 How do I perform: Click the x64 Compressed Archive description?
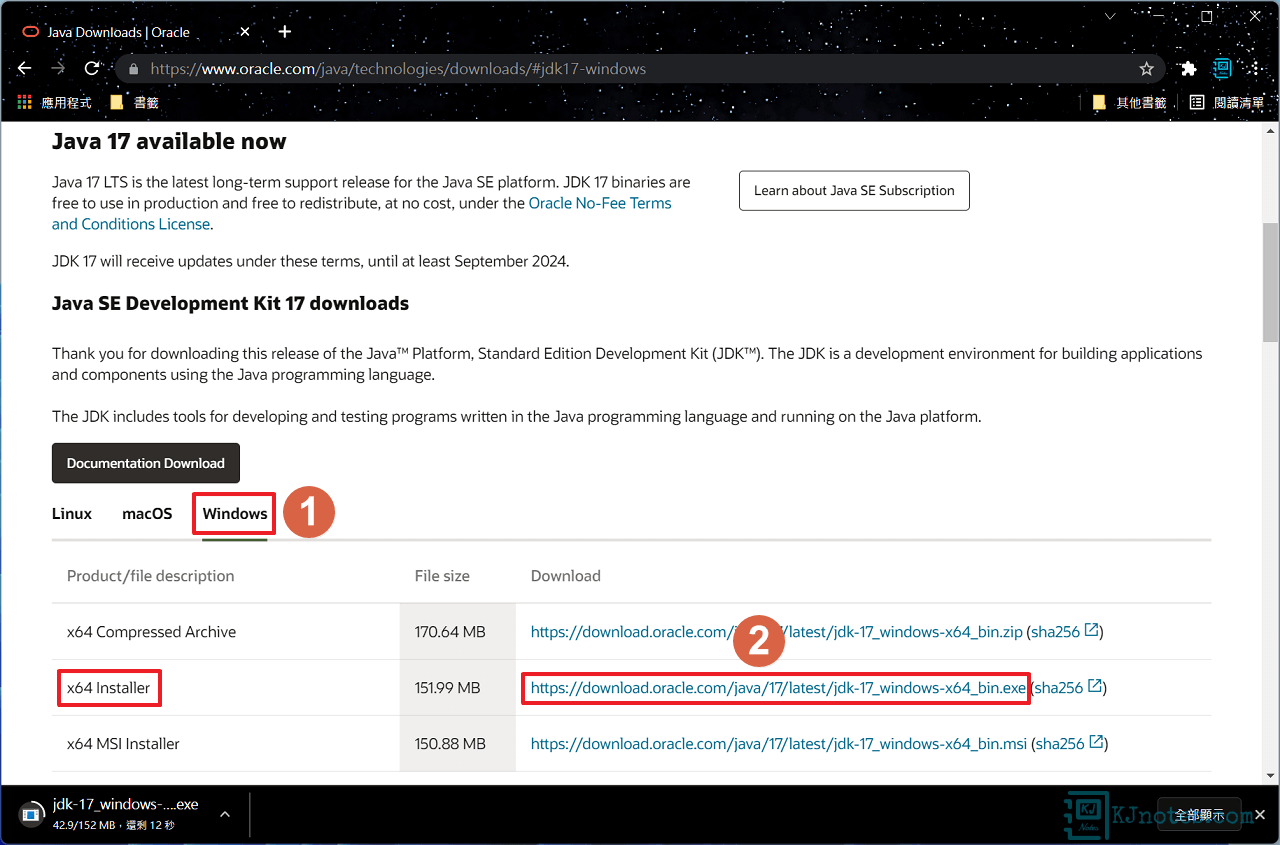point(152,632)
